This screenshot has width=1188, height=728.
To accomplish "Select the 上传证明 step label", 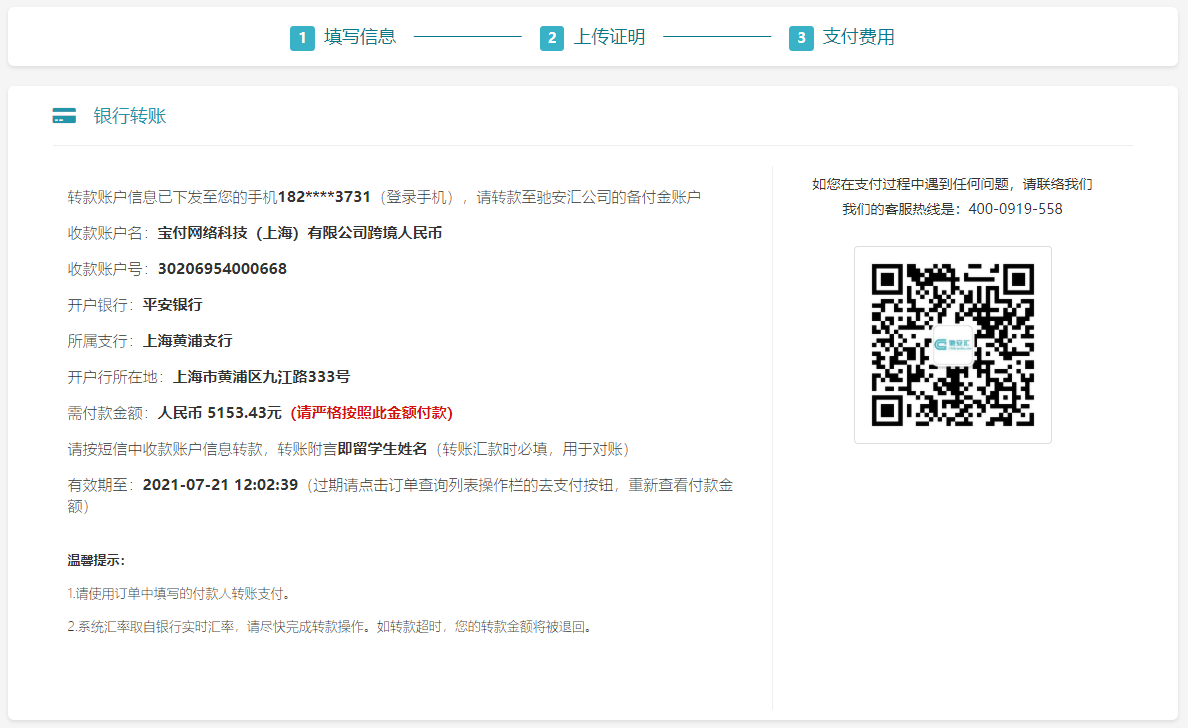I will point(609,37).
